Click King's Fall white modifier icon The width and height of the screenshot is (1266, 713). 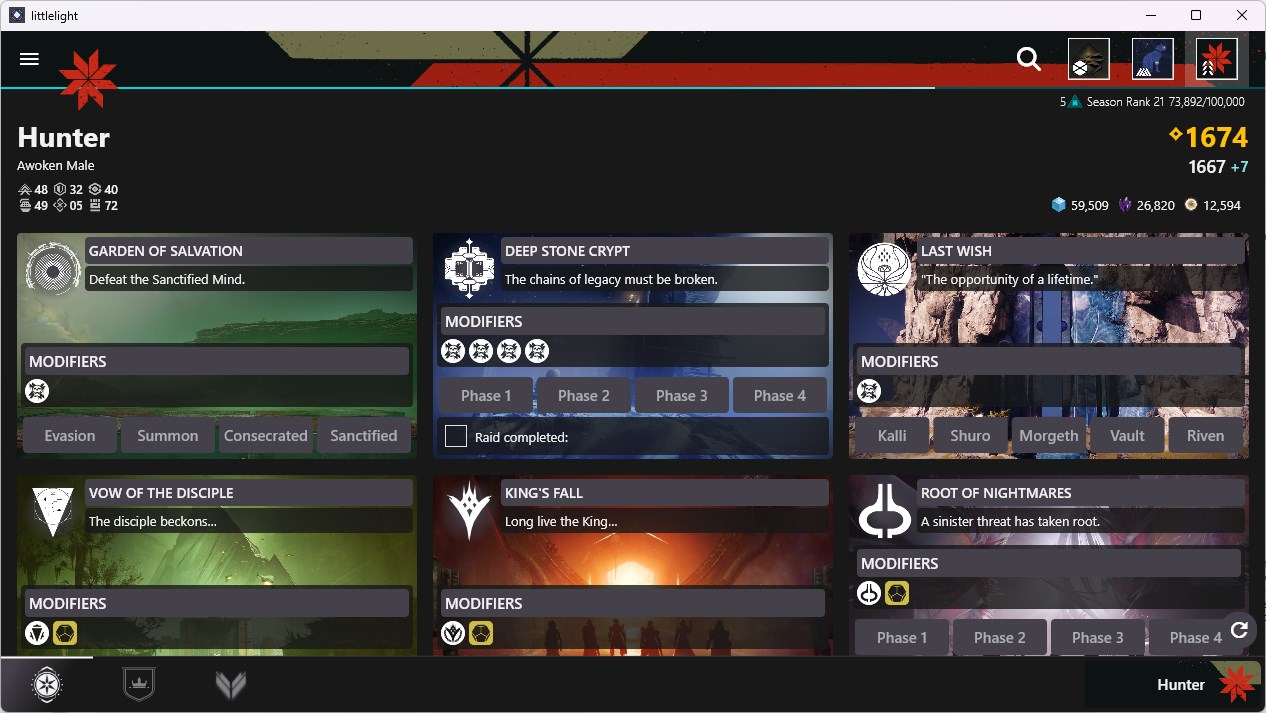[453, 633]
